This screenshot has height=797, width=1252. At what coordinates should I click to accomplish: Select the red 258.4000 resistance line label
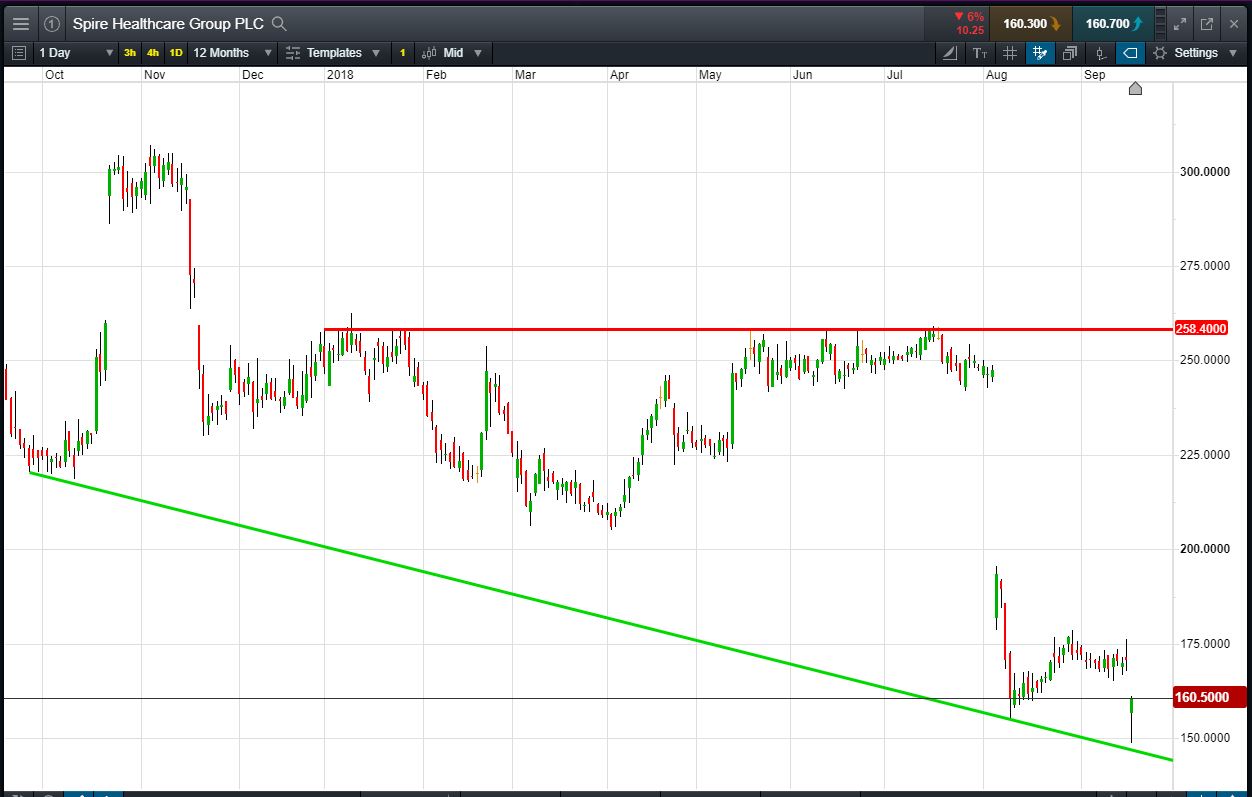point(1200,328)
